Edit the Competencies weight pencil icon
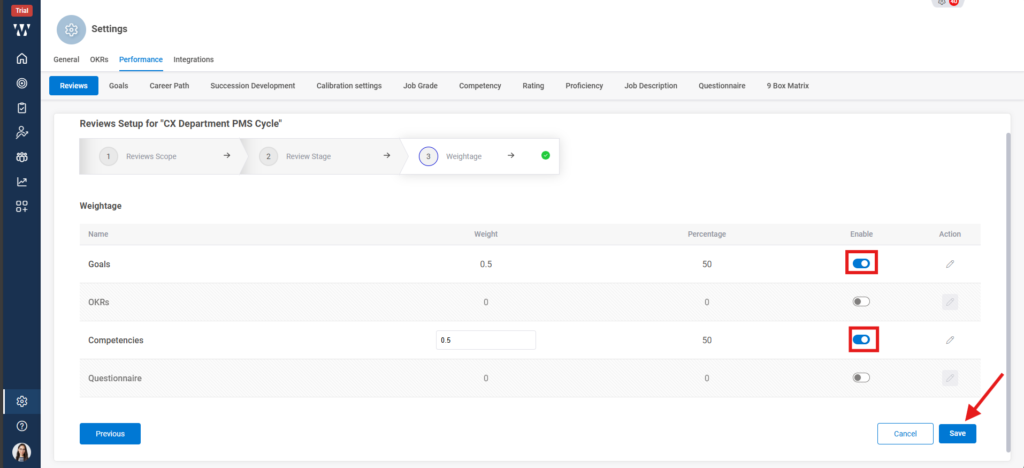 point(950,340)
